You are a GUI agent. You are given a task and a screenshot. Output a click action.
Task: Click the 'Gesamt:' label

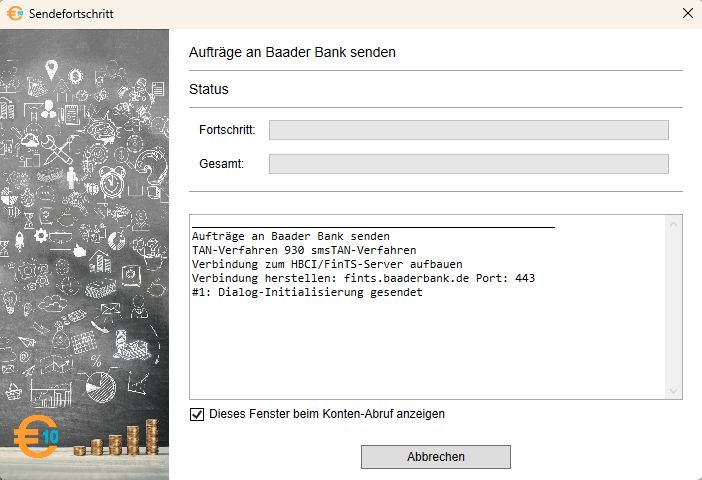point(222,164)
